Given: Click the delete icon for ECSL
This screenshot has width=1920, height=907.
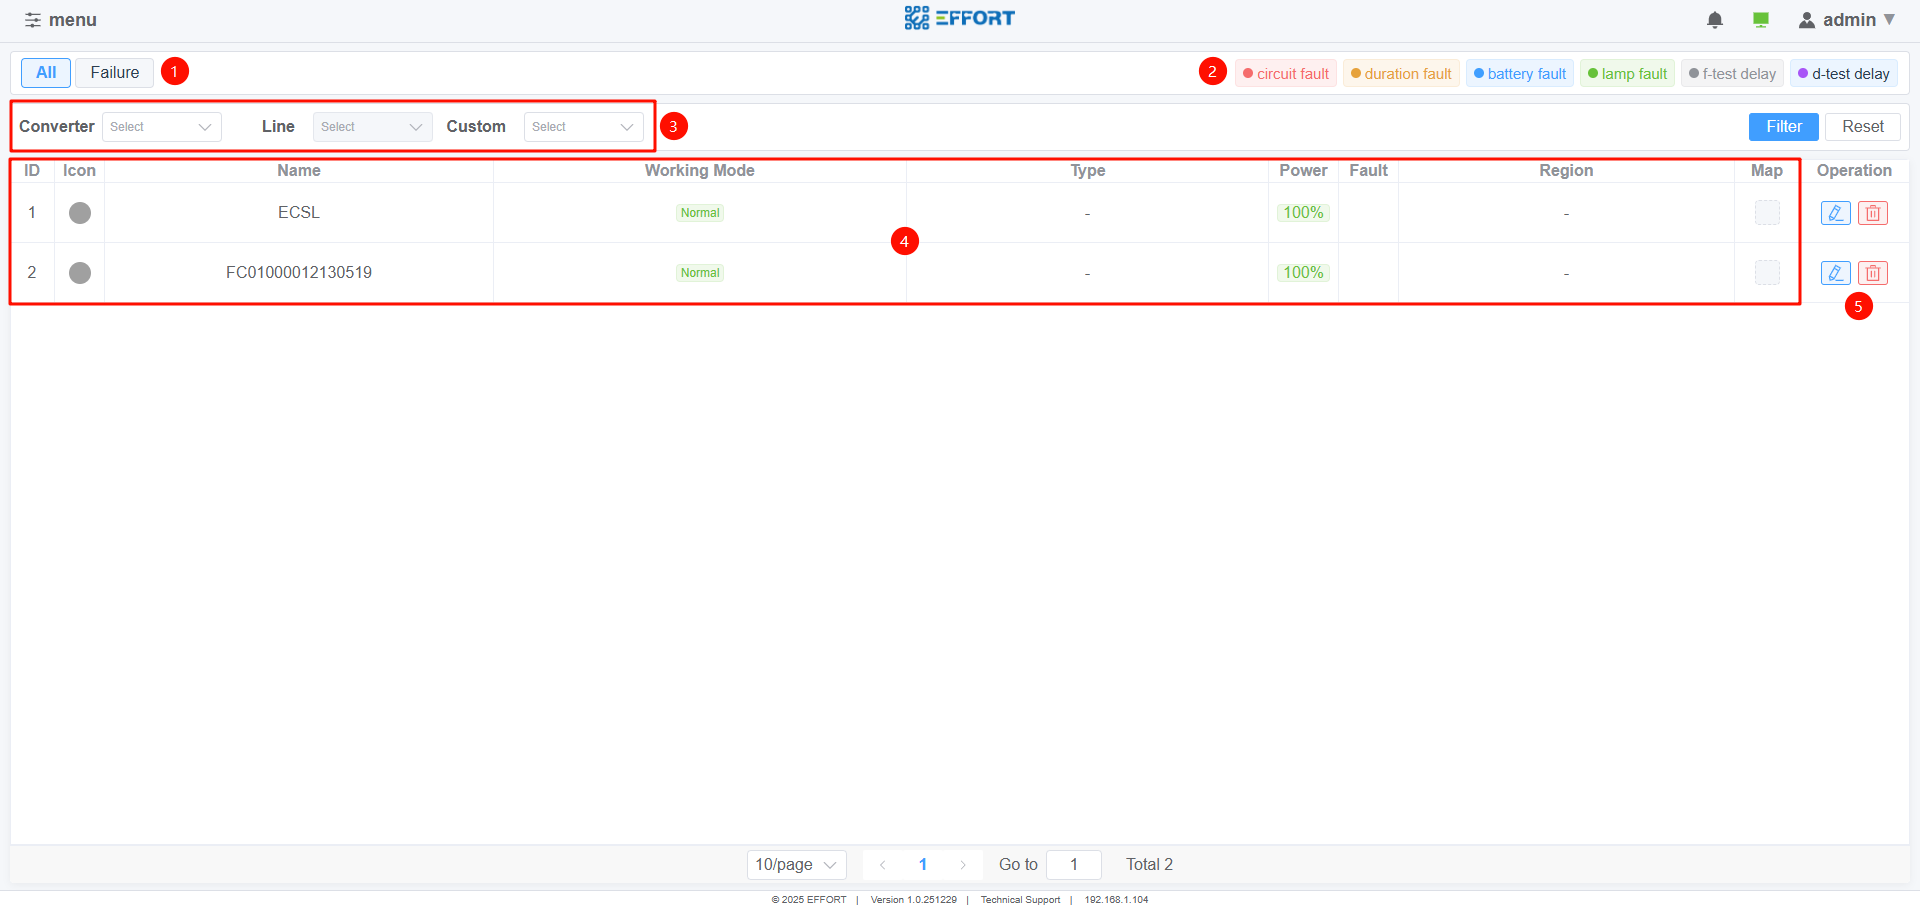Looking at the screenshot, I should (1872, 213).
